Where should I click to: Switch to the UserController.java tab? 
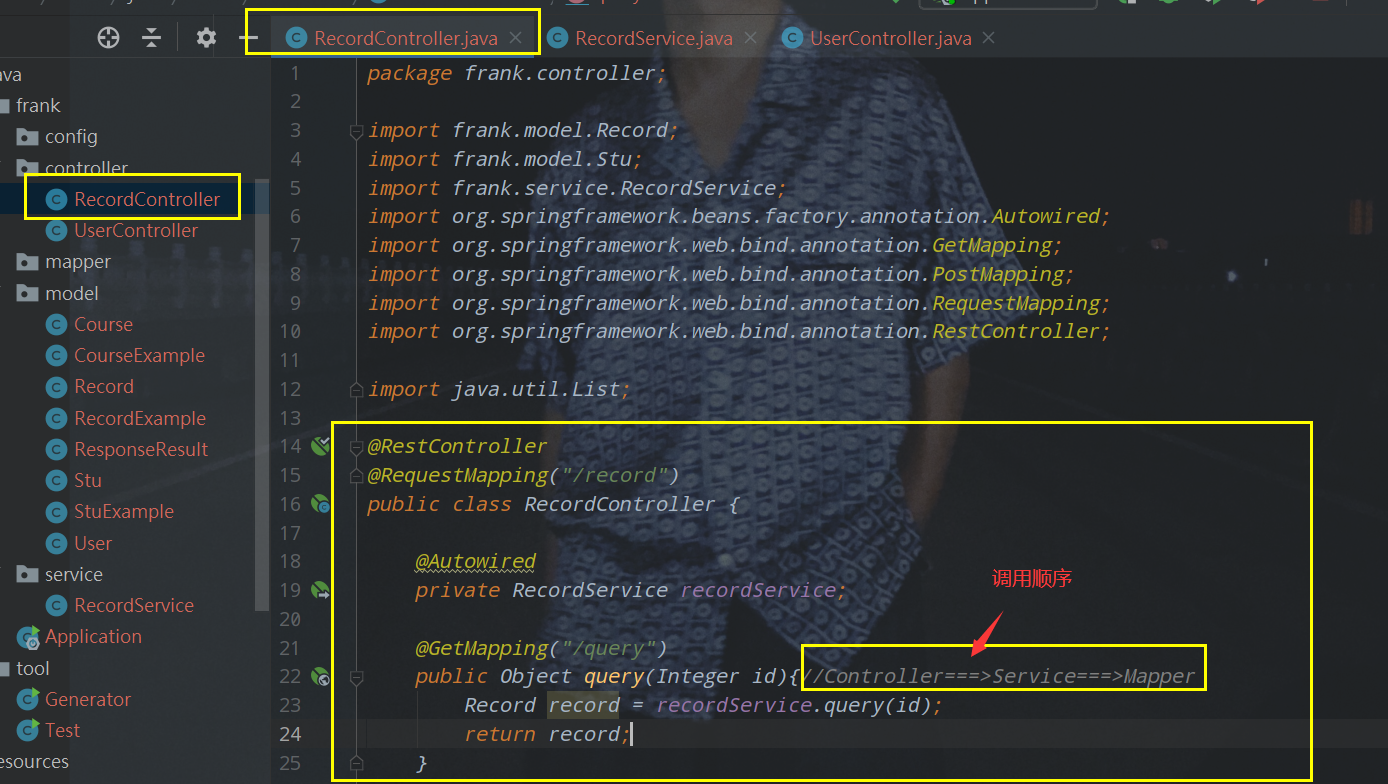(890, 39)
